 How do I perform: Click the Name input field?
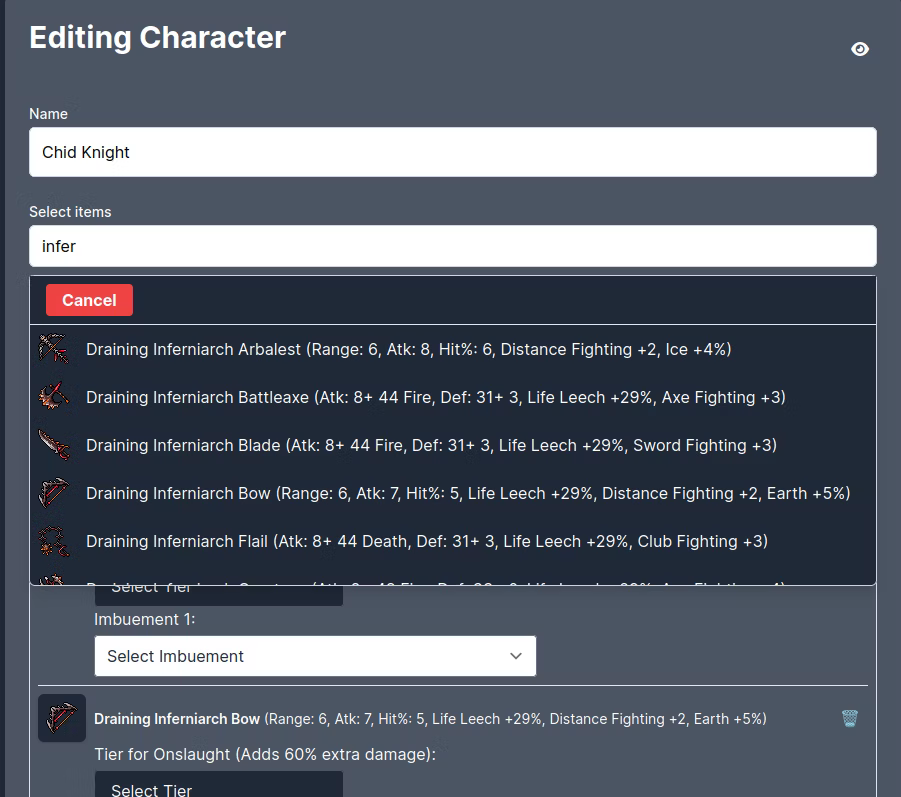pyautogui.click(x=453, y=152)
